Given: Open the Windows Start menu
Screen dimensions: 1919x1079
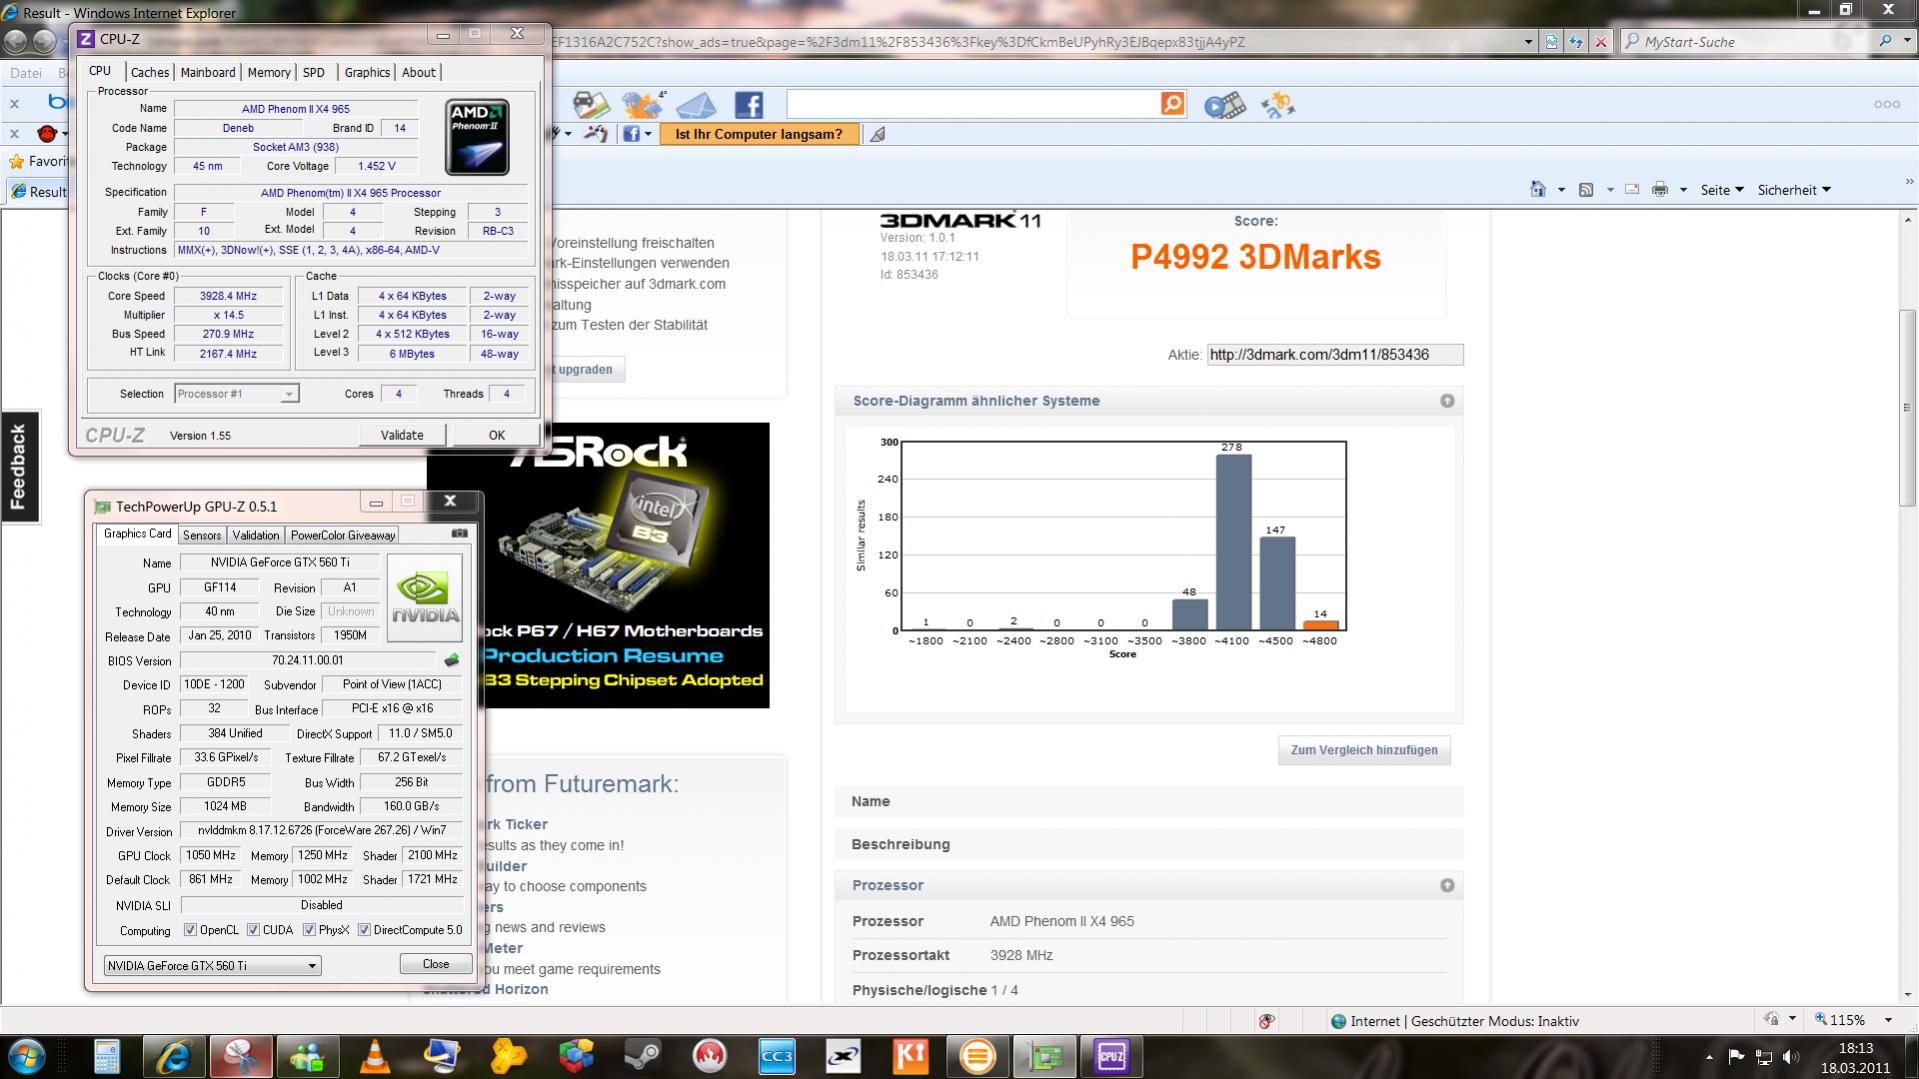Looking at the screenshot, I should pos(27,1056).
